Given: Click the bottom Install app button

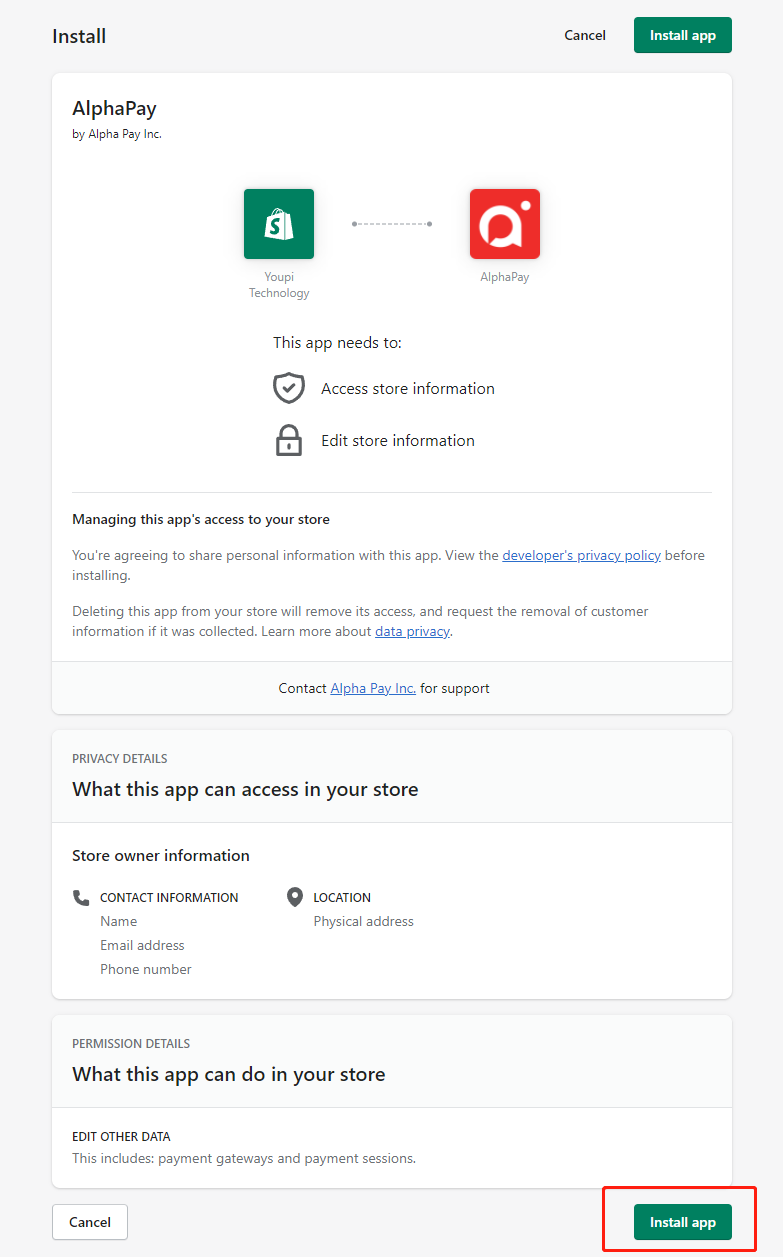Looking at the screenshot, I should click(683, 1222).
